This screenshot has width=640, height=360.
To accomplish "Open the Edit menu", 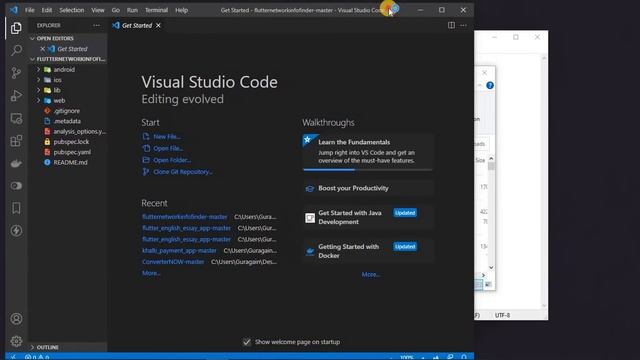I will click(x=47, y=10).
